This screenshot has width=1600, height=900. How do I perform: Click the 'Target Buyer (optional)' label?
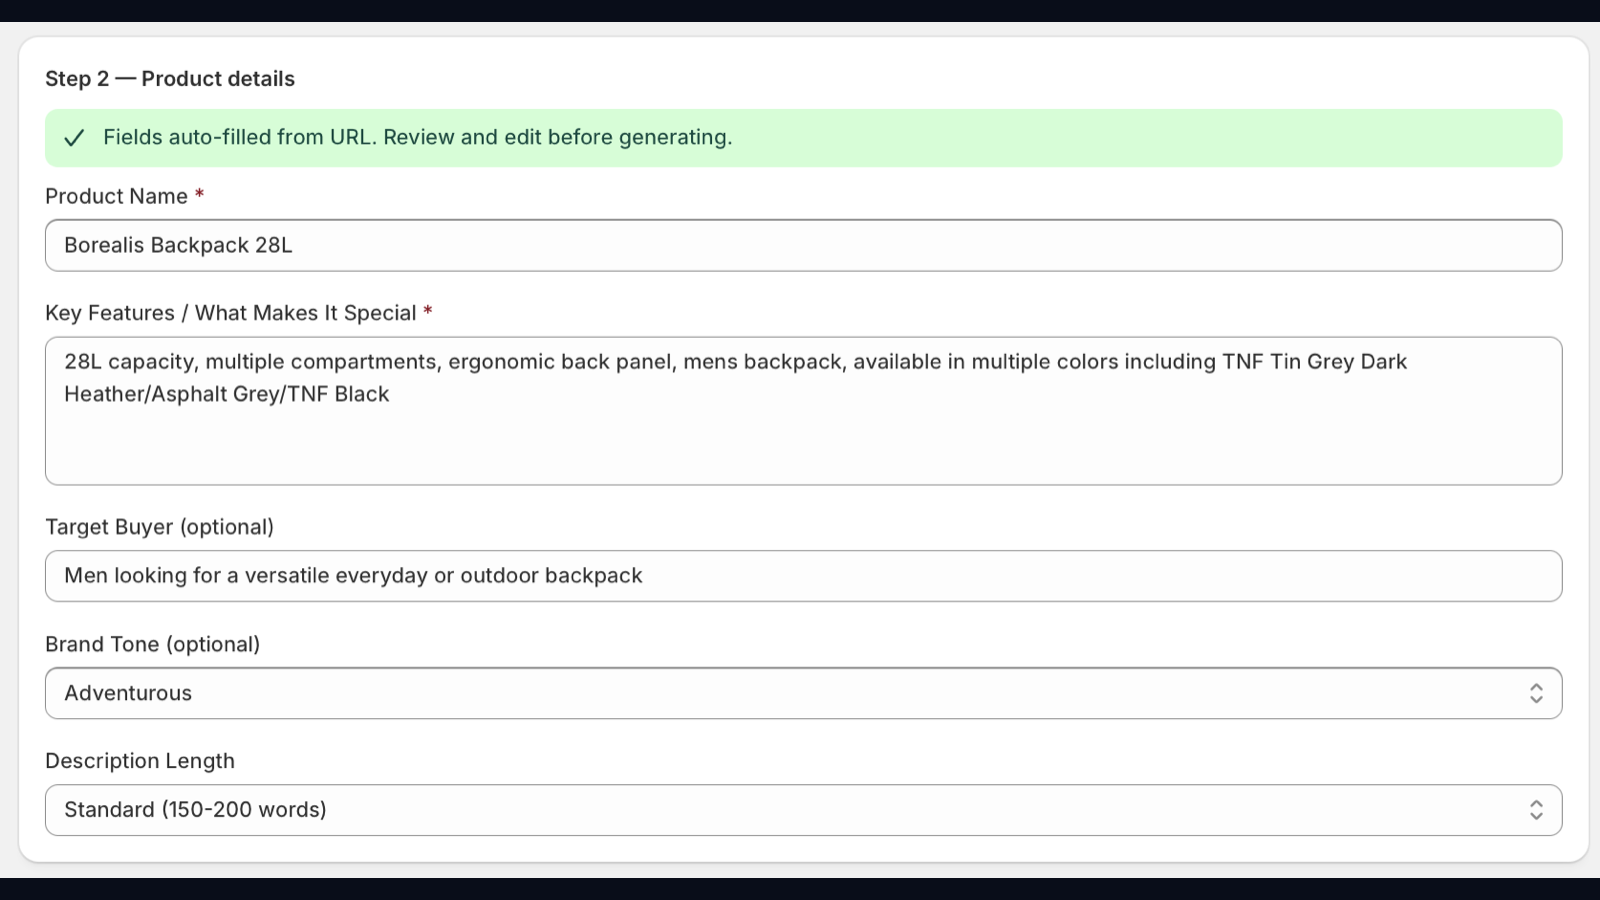[159, 527]
